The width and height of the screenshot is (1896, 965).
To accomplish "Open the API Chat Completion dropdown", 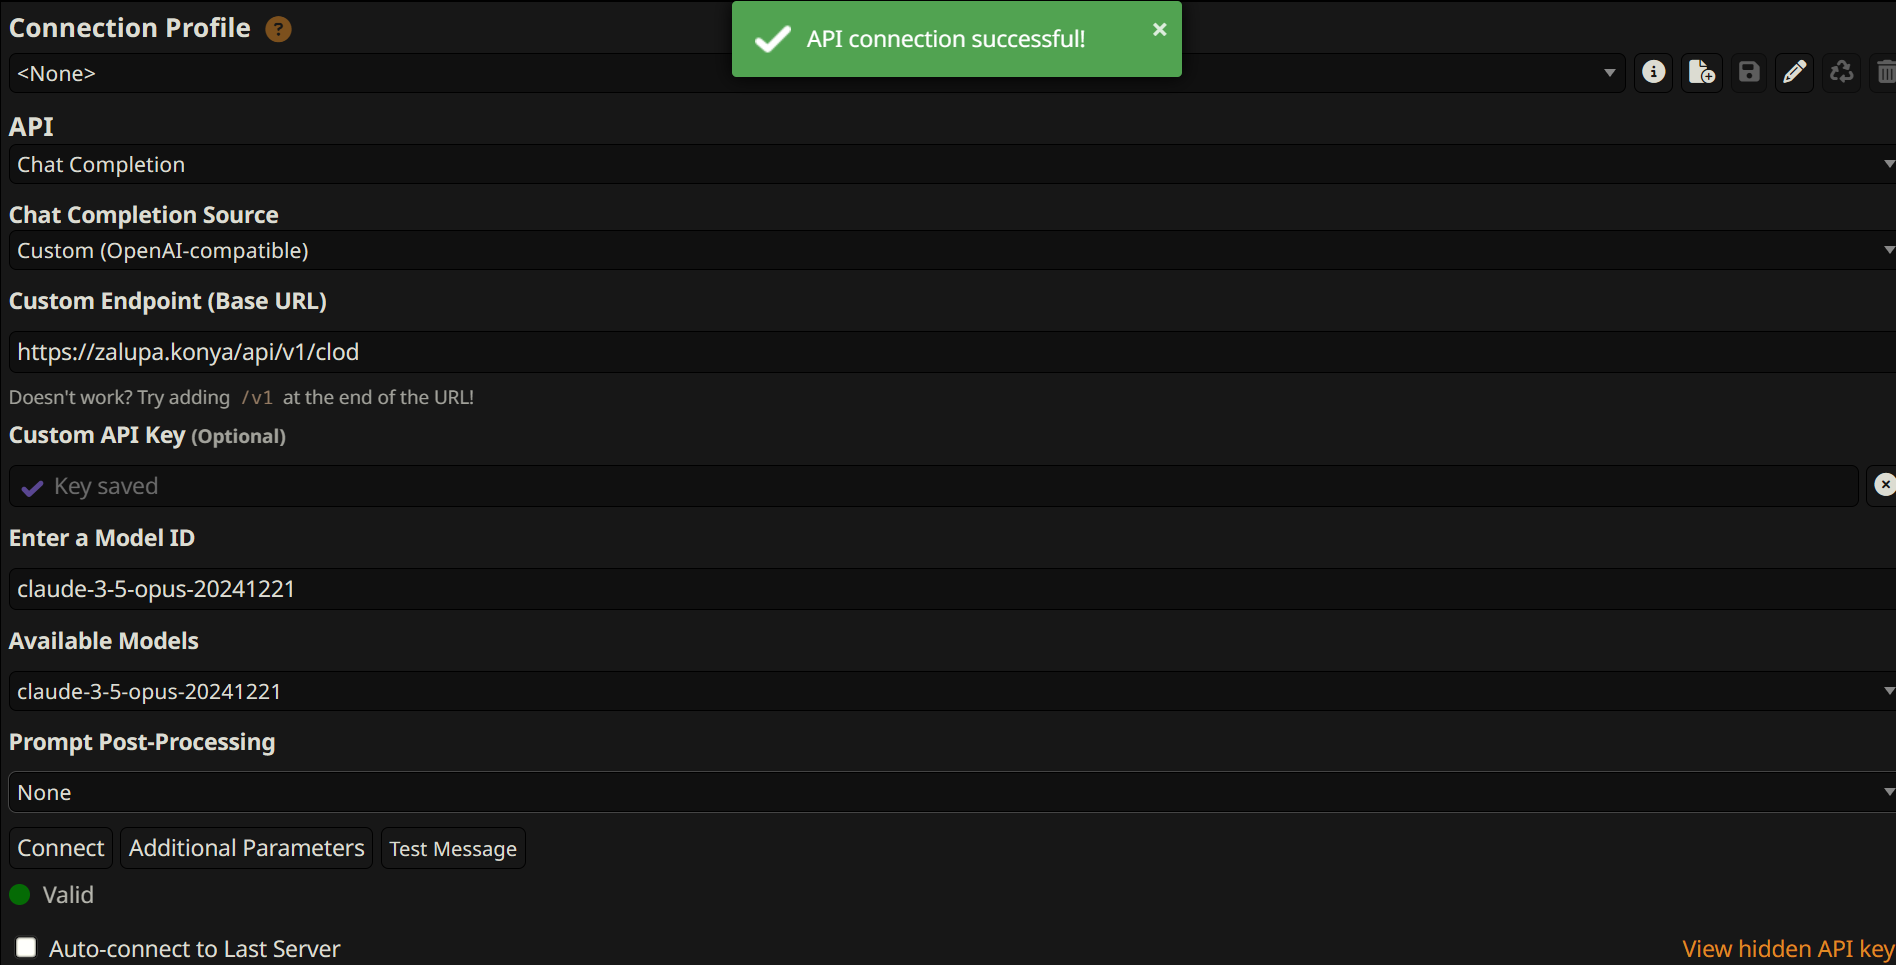I will click(x=952, y=164).
